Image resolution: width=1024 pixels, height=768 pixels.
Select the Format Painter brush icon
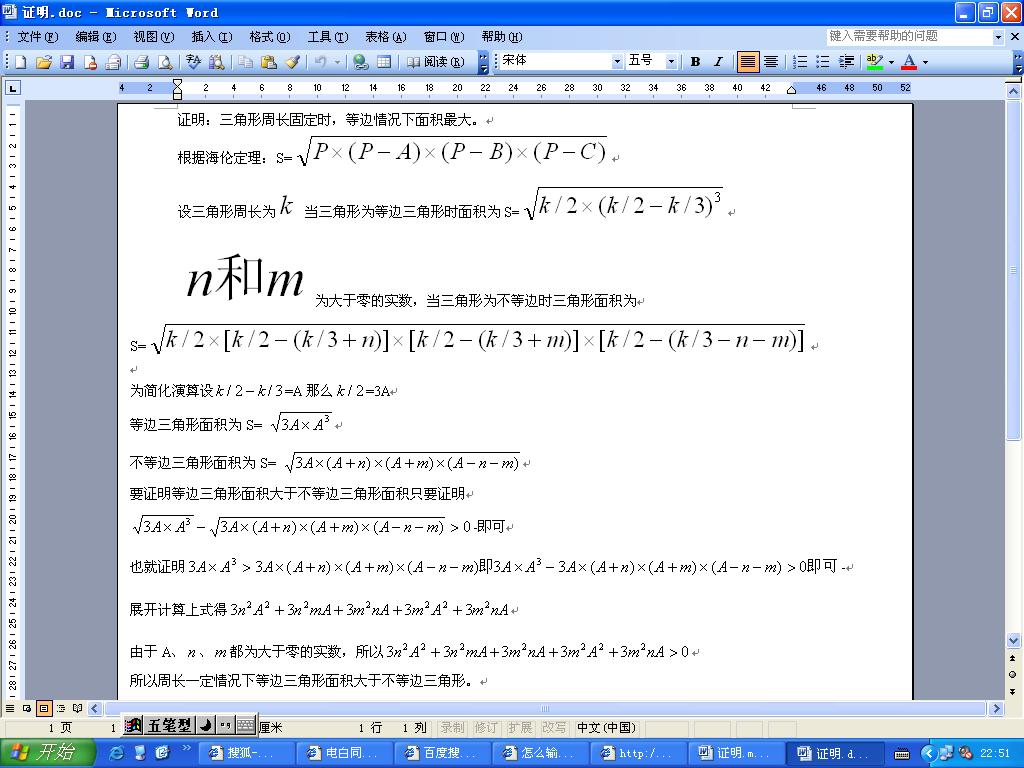[292, 62]
